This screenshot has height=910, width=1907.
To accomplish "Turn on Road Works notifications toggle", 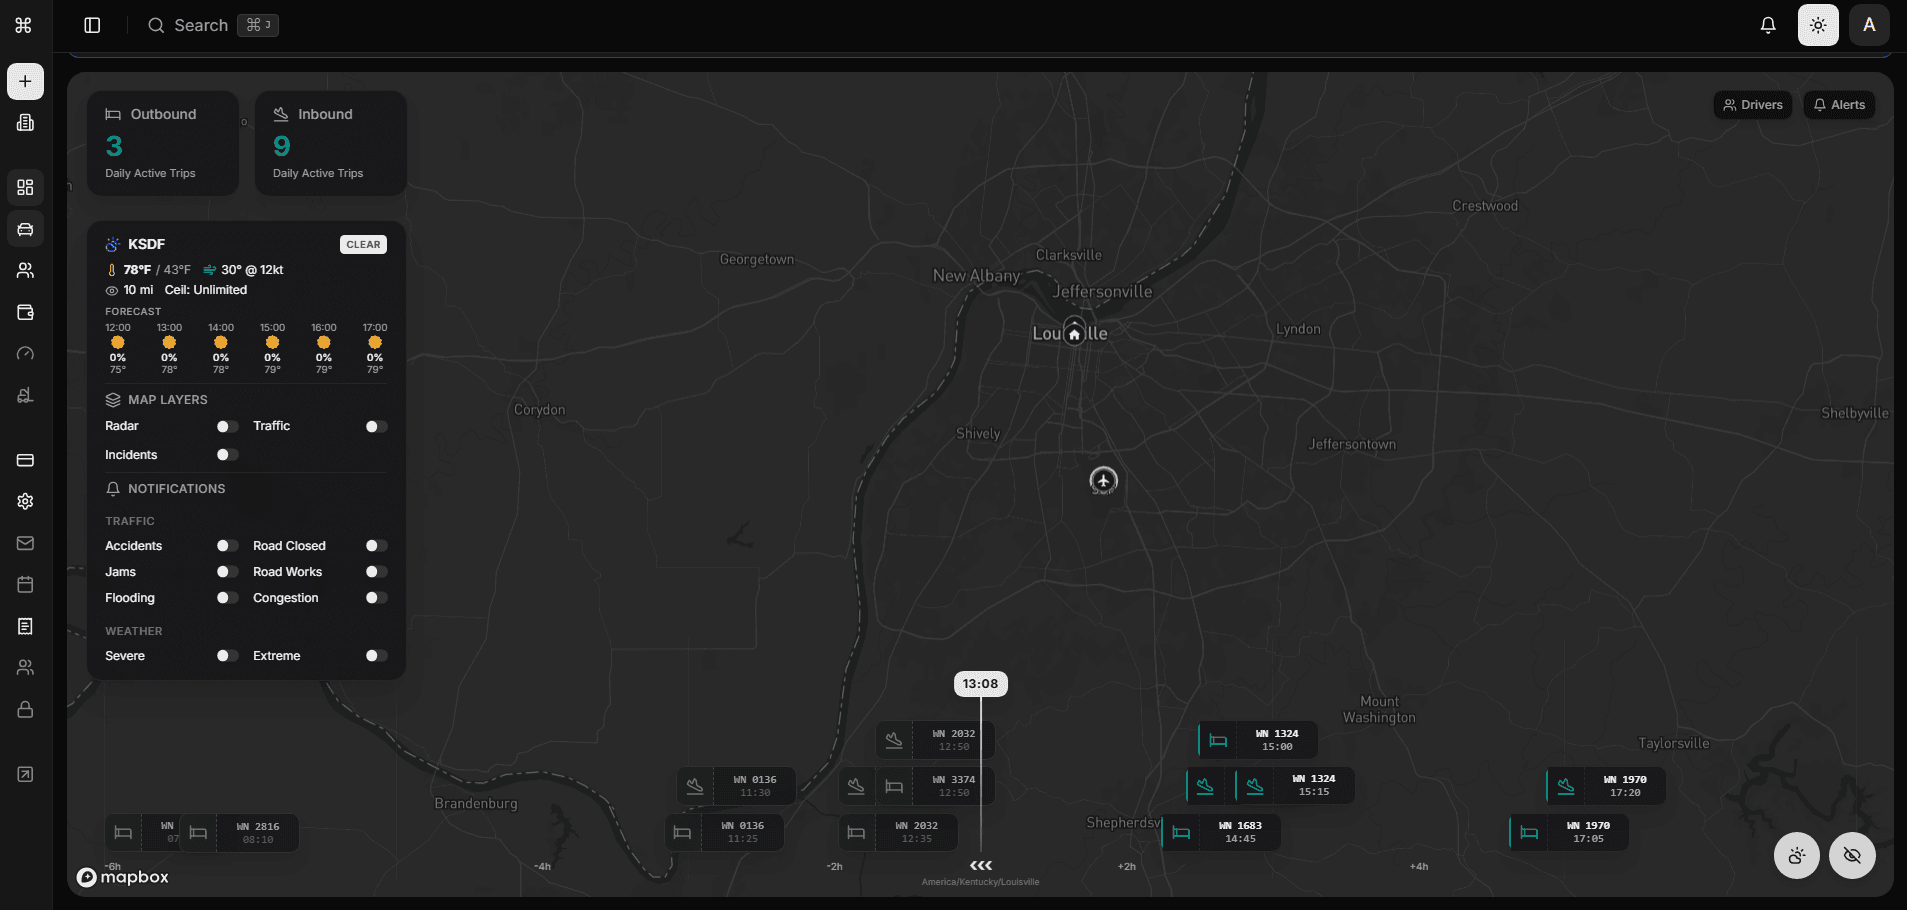I will (376, 572).
